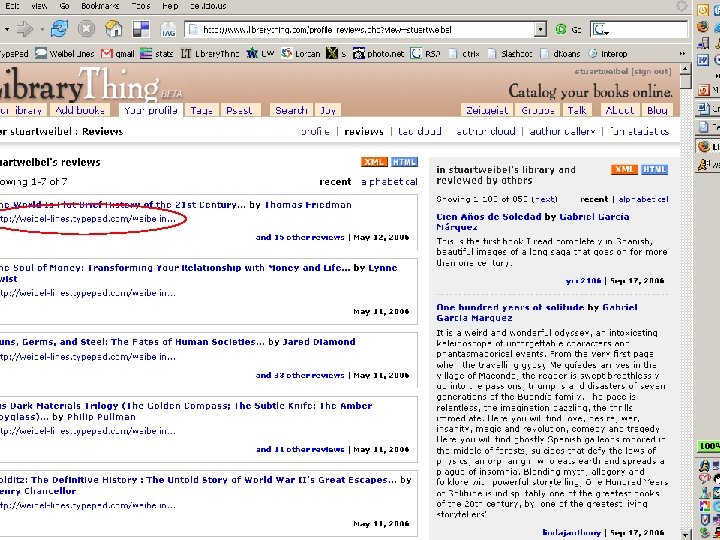
Task: Switch to the Blog tab
Action: (x=657, y=110)
